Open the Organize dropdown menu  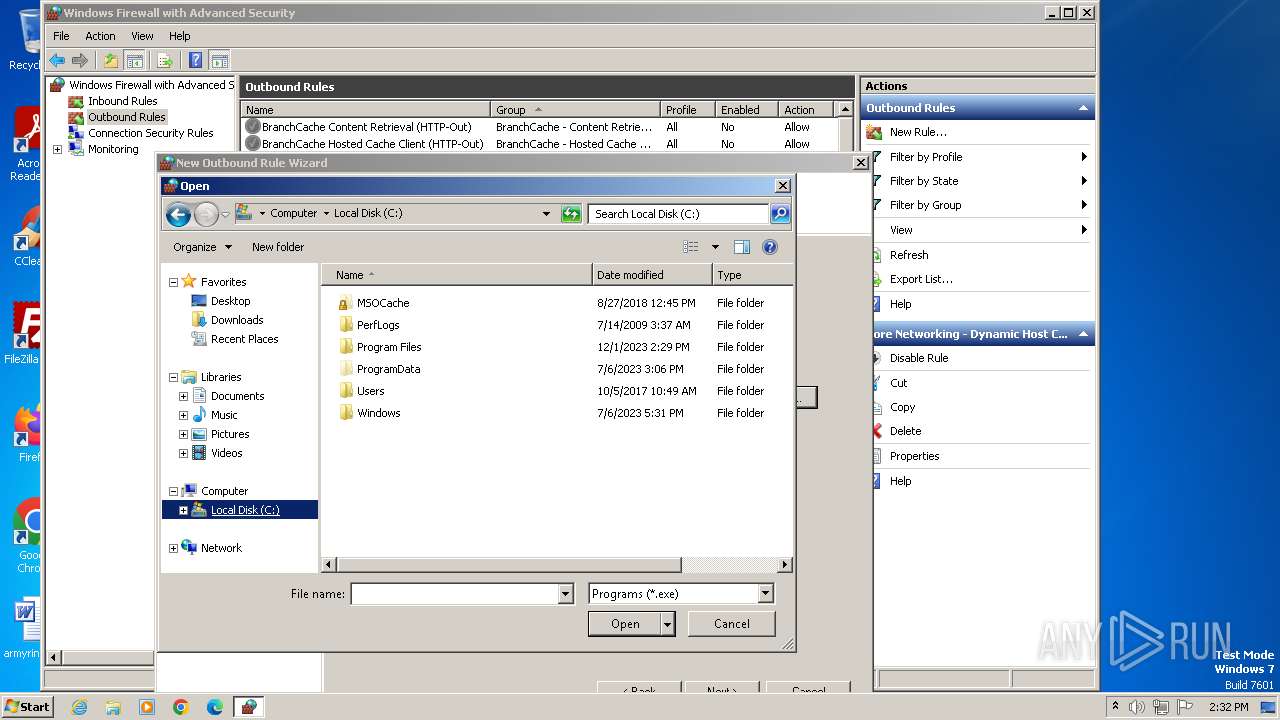tap(202, 247)
